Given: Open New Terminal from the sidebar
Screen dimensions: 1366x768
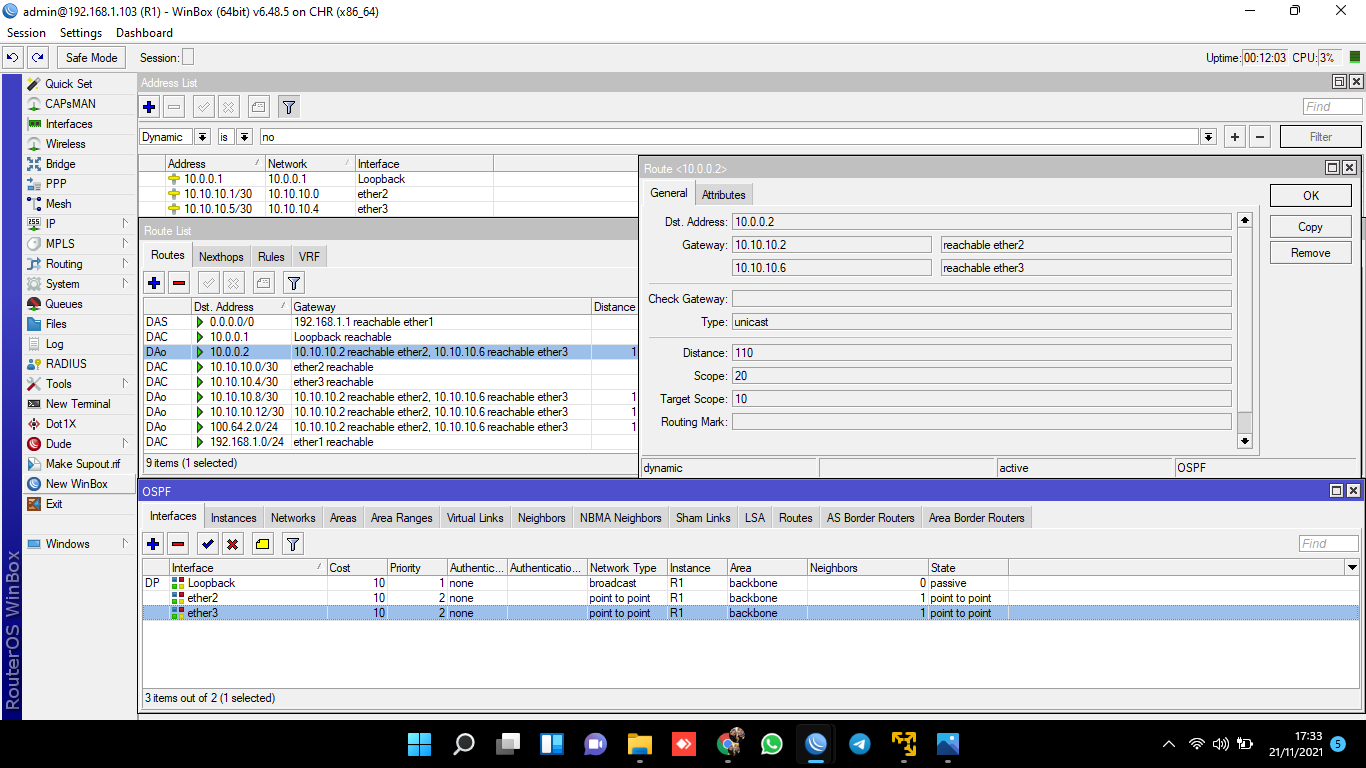Looking at the screenshot, I should [77, 404].
